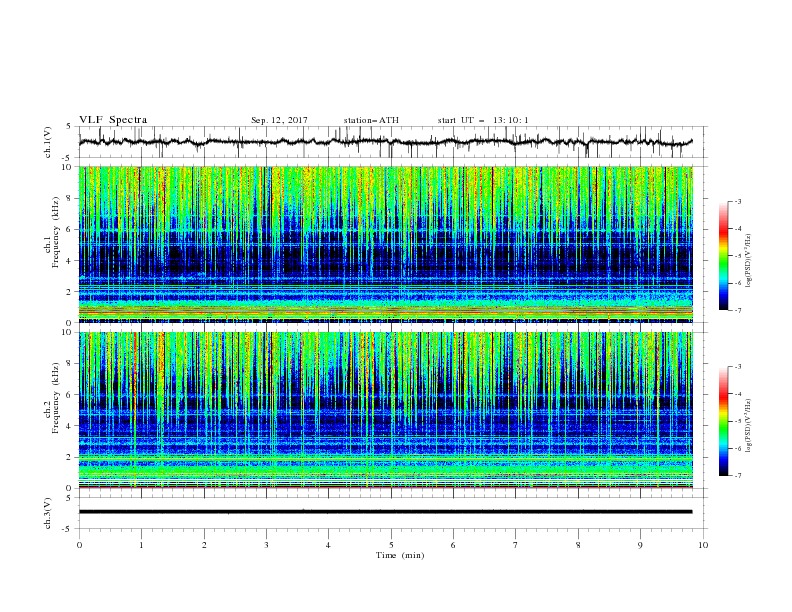Click the ch.3 flat black trace
The image size is (792, 612).
pyautogui.click(x=385, y=512)
